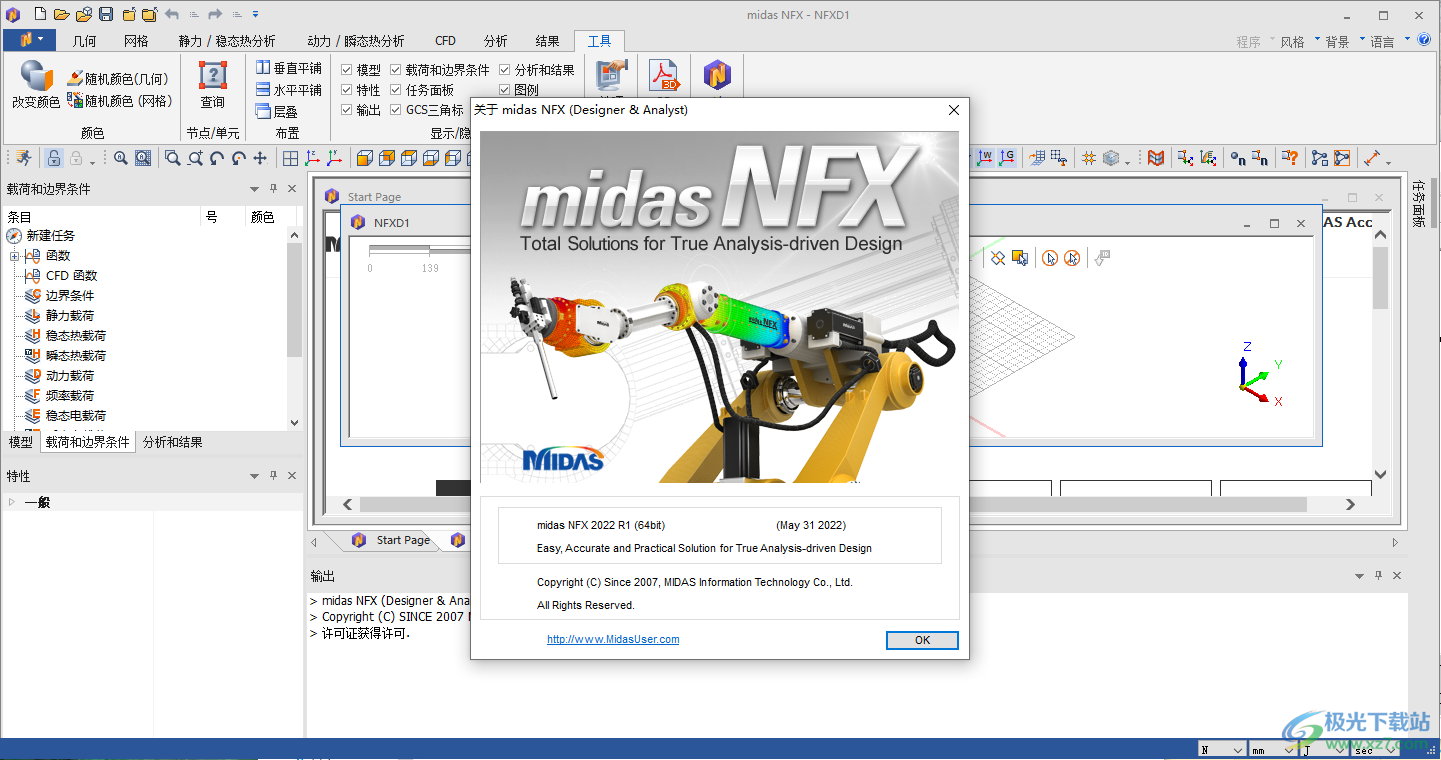The width and height of the screenshot is (1441, 760).
Task: Open the 几何 ribbon tab
Action: pos(84,41)
